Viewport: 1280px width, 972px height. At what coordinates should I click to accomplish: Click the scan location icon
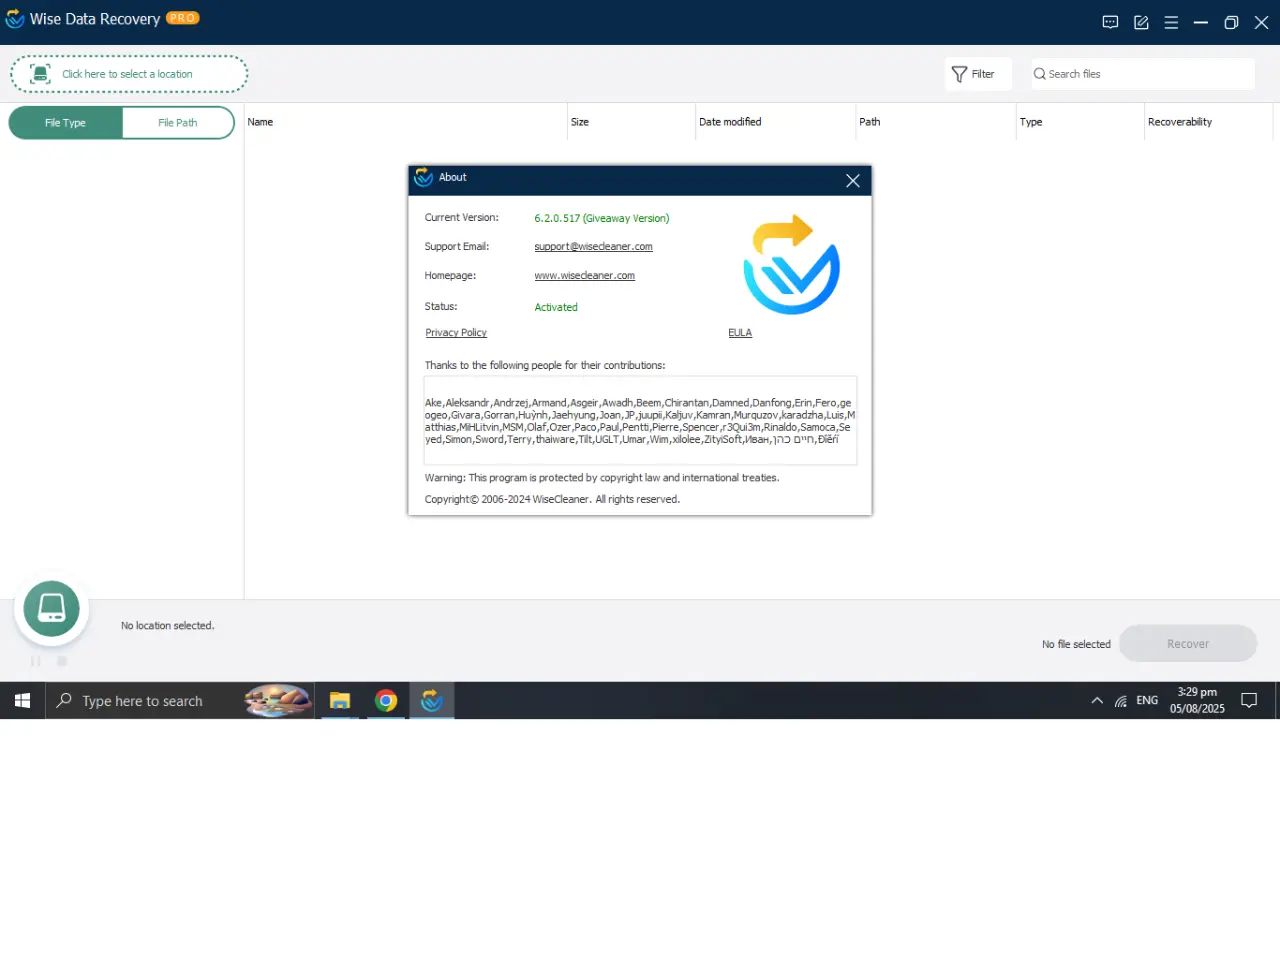point(40,74)
